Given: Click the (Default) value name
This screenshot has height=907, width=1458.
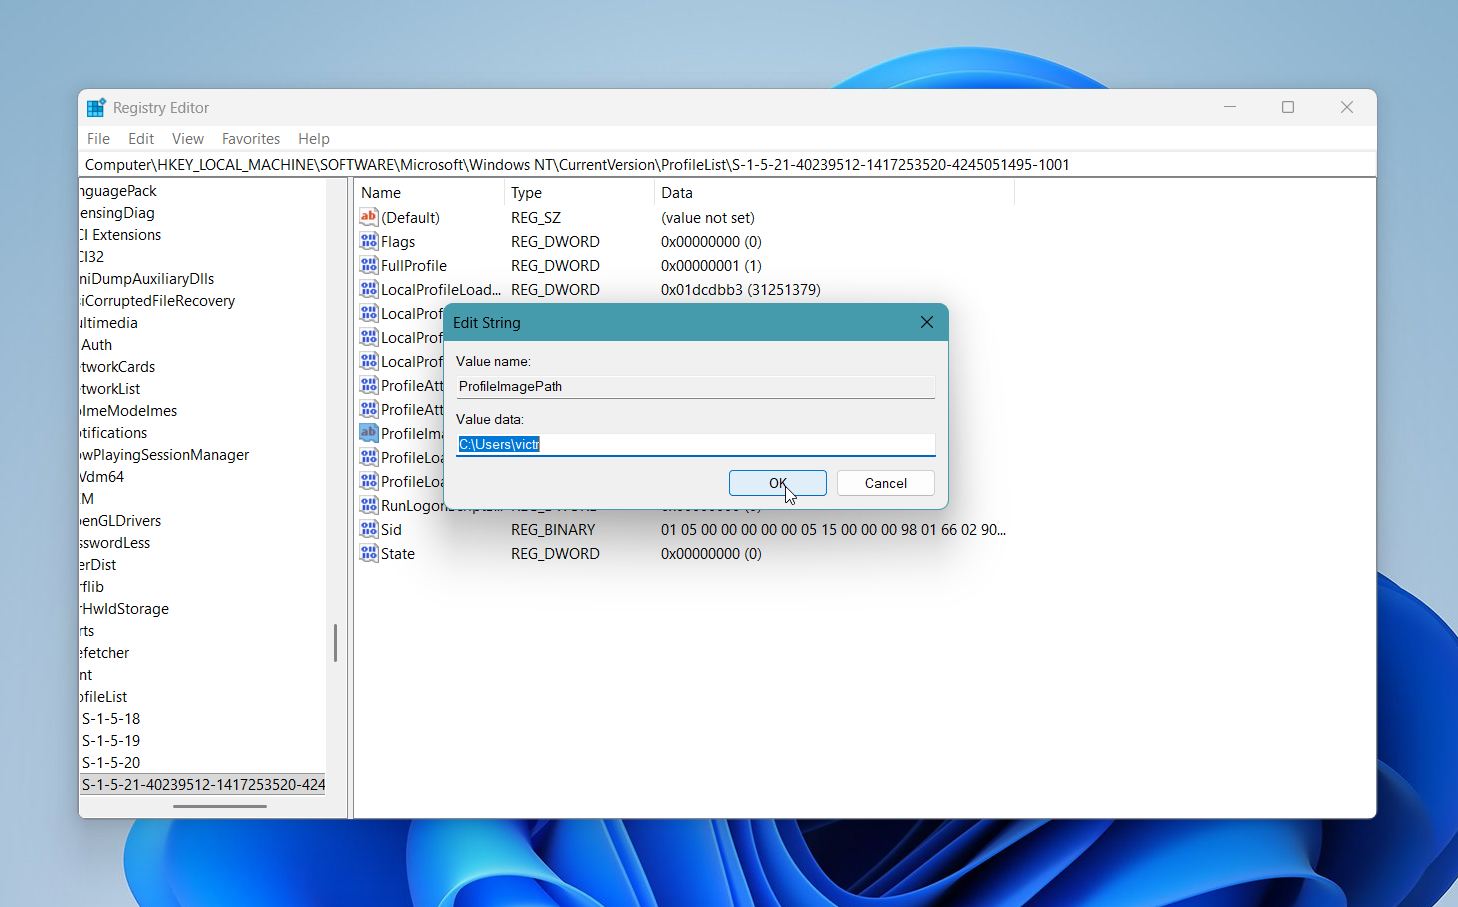Looking at the screenshot, I should (x=410, y=217).
